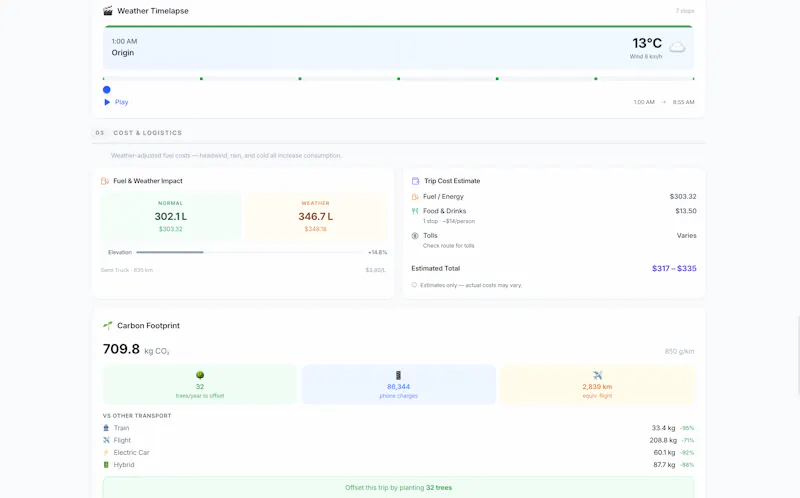Click the 13°C temperature reading
Screen dimensions: 800x498
(x=647, y=43)
